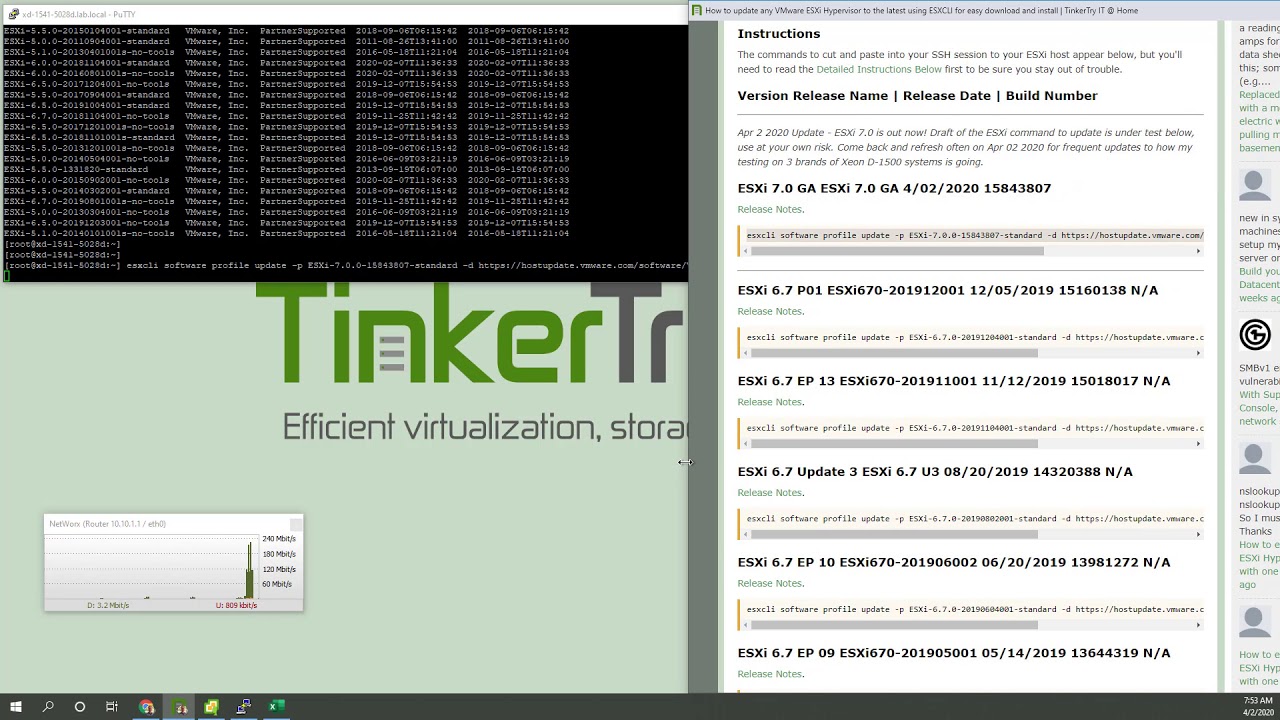1280x720 pixels.
Task: Click heading ESXi 6.7 EP 10 ESXi670-201906002
Action: [954, 562]
